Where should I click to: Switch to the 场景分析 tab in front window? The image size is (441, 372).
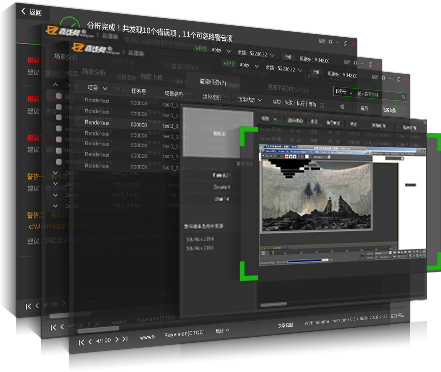94,72
